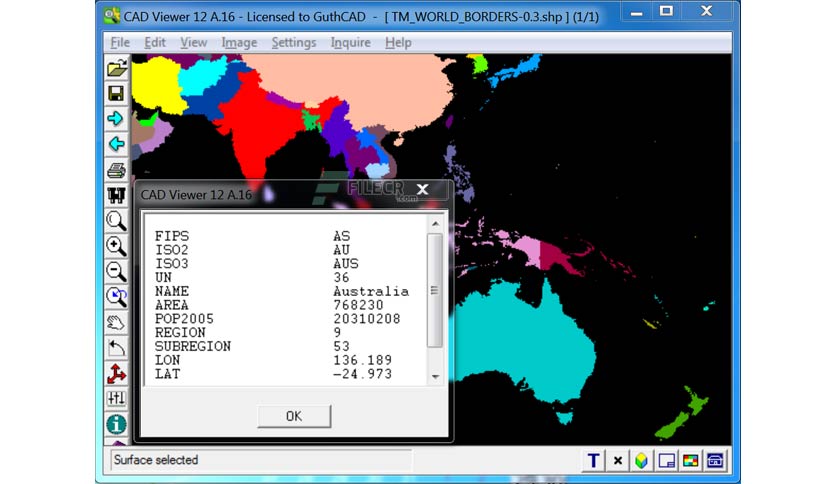Click the window layout icon in status bar
This screenshot has width=836, height=484.
coord(666,461)
